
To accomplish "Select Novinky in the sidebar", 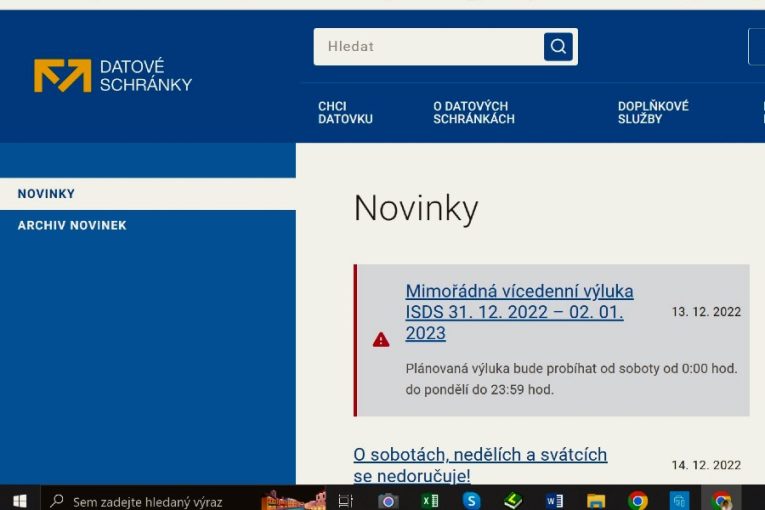I will [x=46, y=194].
